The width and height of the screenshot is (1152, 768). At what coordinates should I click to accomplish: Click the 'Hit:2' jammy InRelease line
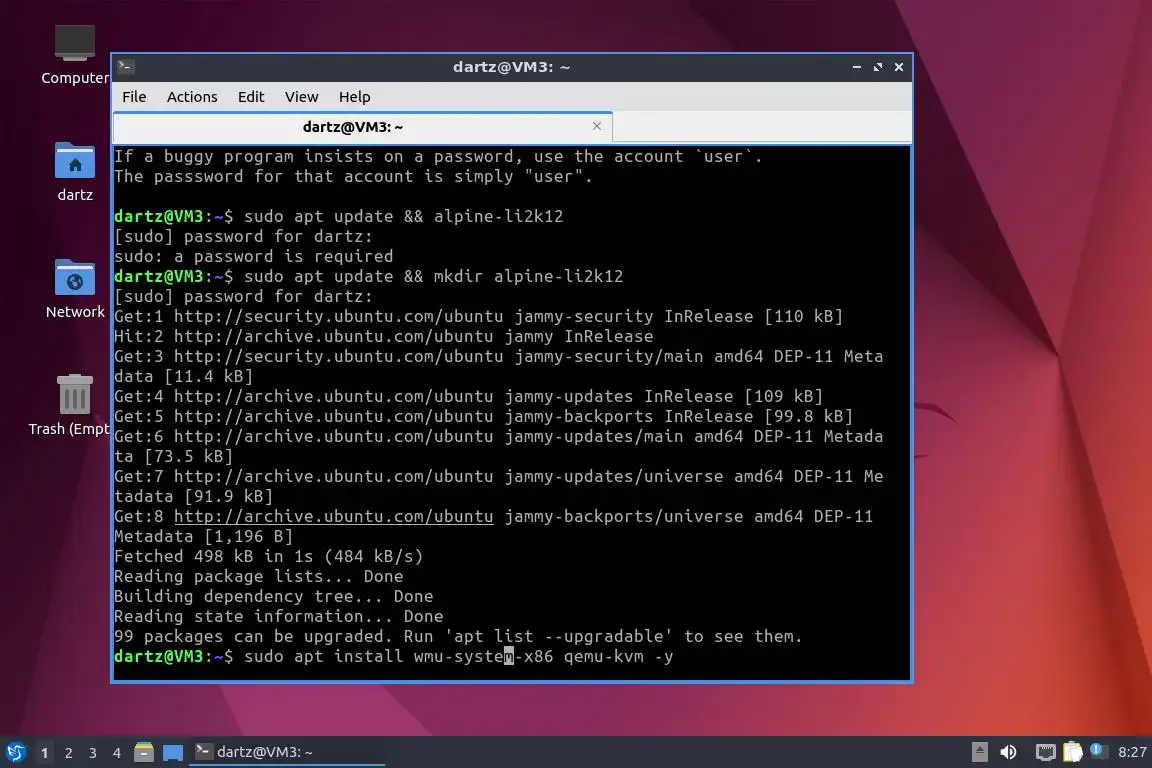point(384,337)
